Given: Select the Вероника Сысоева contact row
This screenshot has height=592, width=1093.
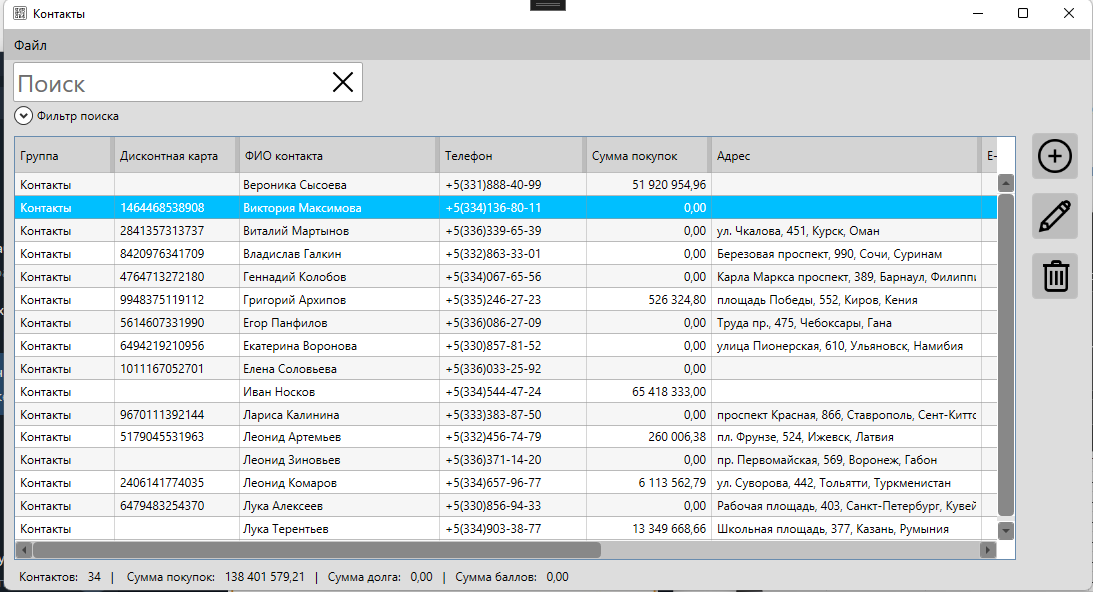Looking at the screenshot, I should click(x=295, y=185).
